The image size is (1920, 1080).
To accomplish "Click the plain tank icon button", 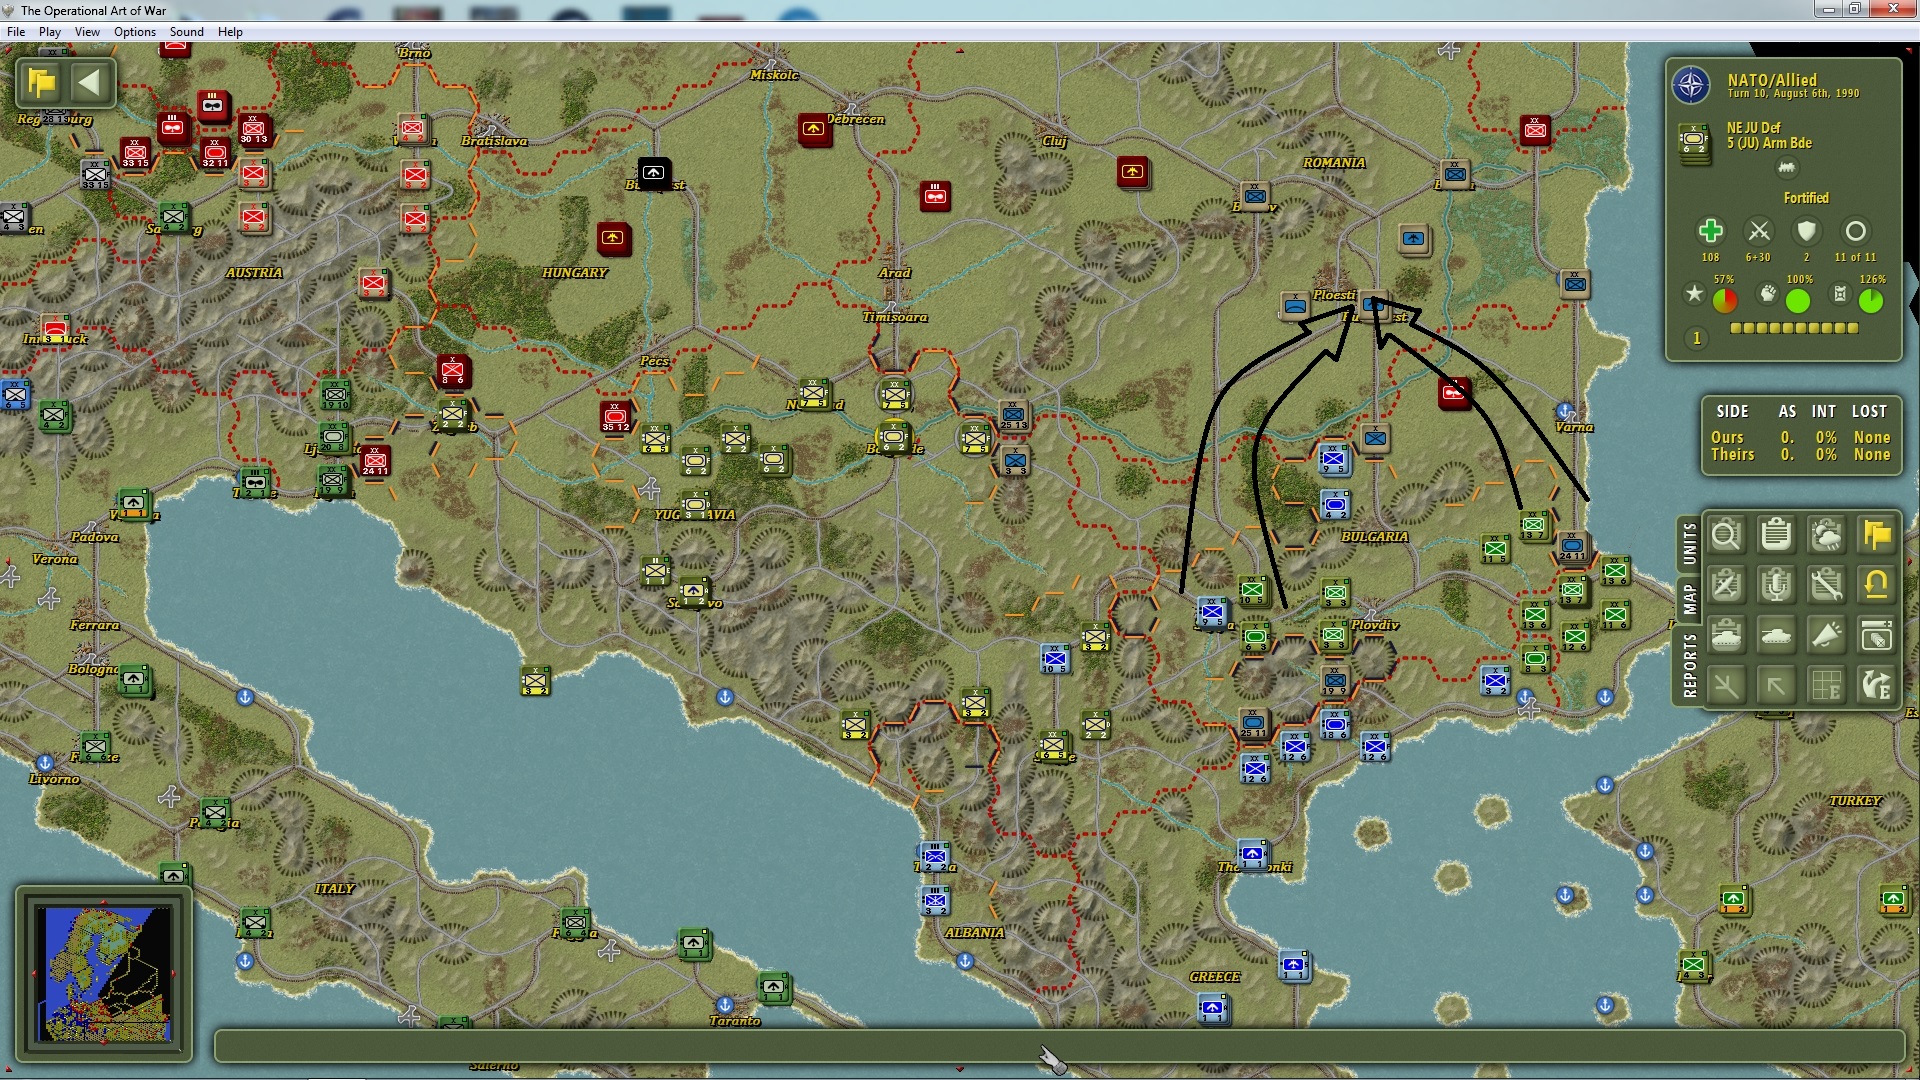I will tap(1776, 635).
